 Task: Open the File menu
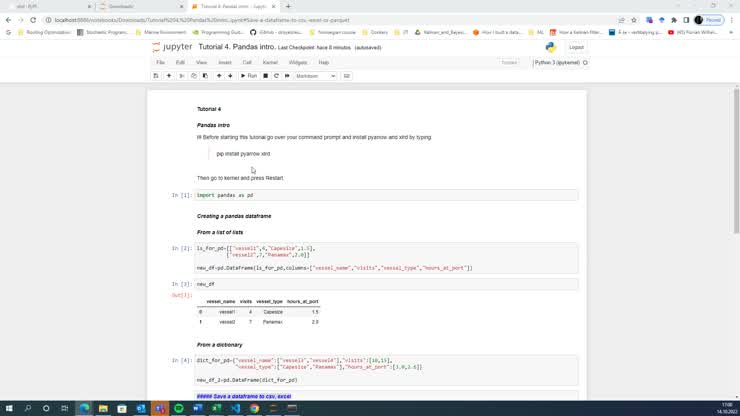(x=160, y=62)
